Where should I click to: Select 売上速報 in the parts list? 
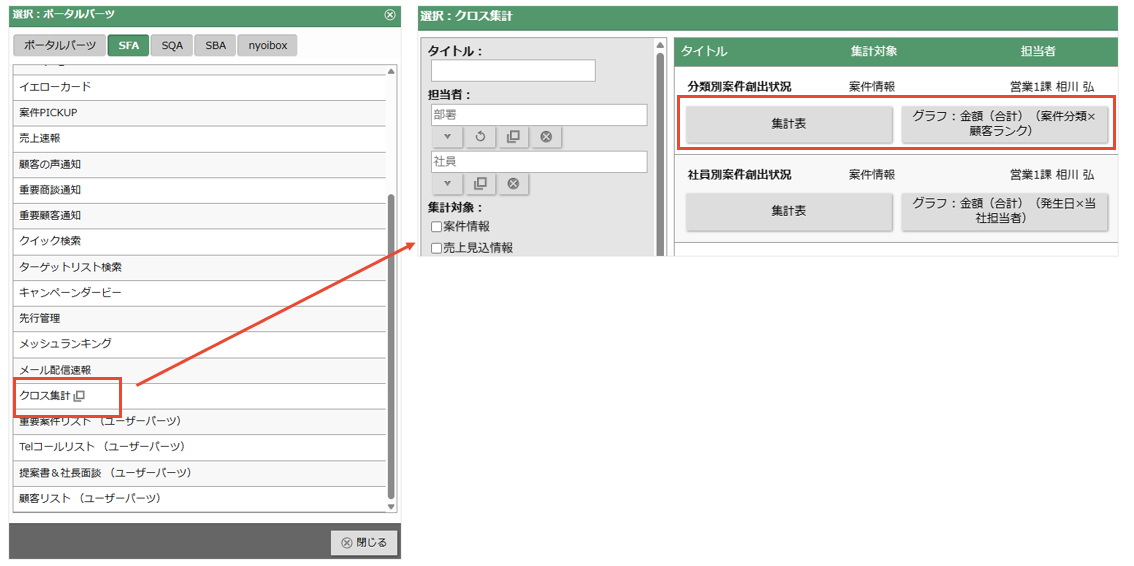[40, 138]
